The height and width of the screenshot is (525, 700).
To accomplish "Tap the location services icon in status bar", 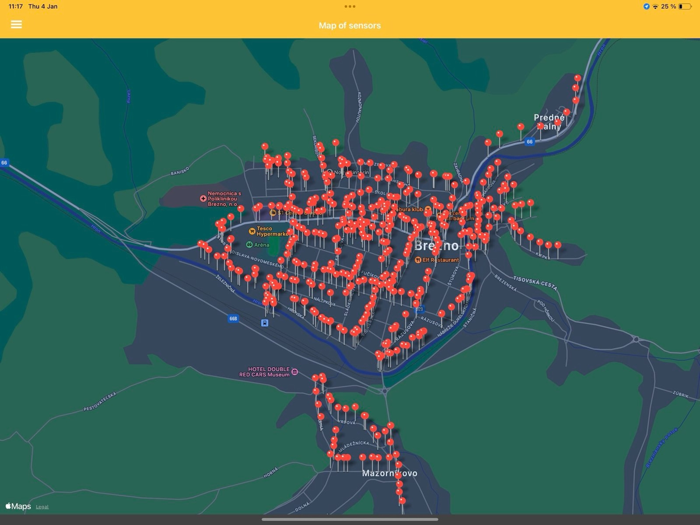I will click(x=646, y=6).
